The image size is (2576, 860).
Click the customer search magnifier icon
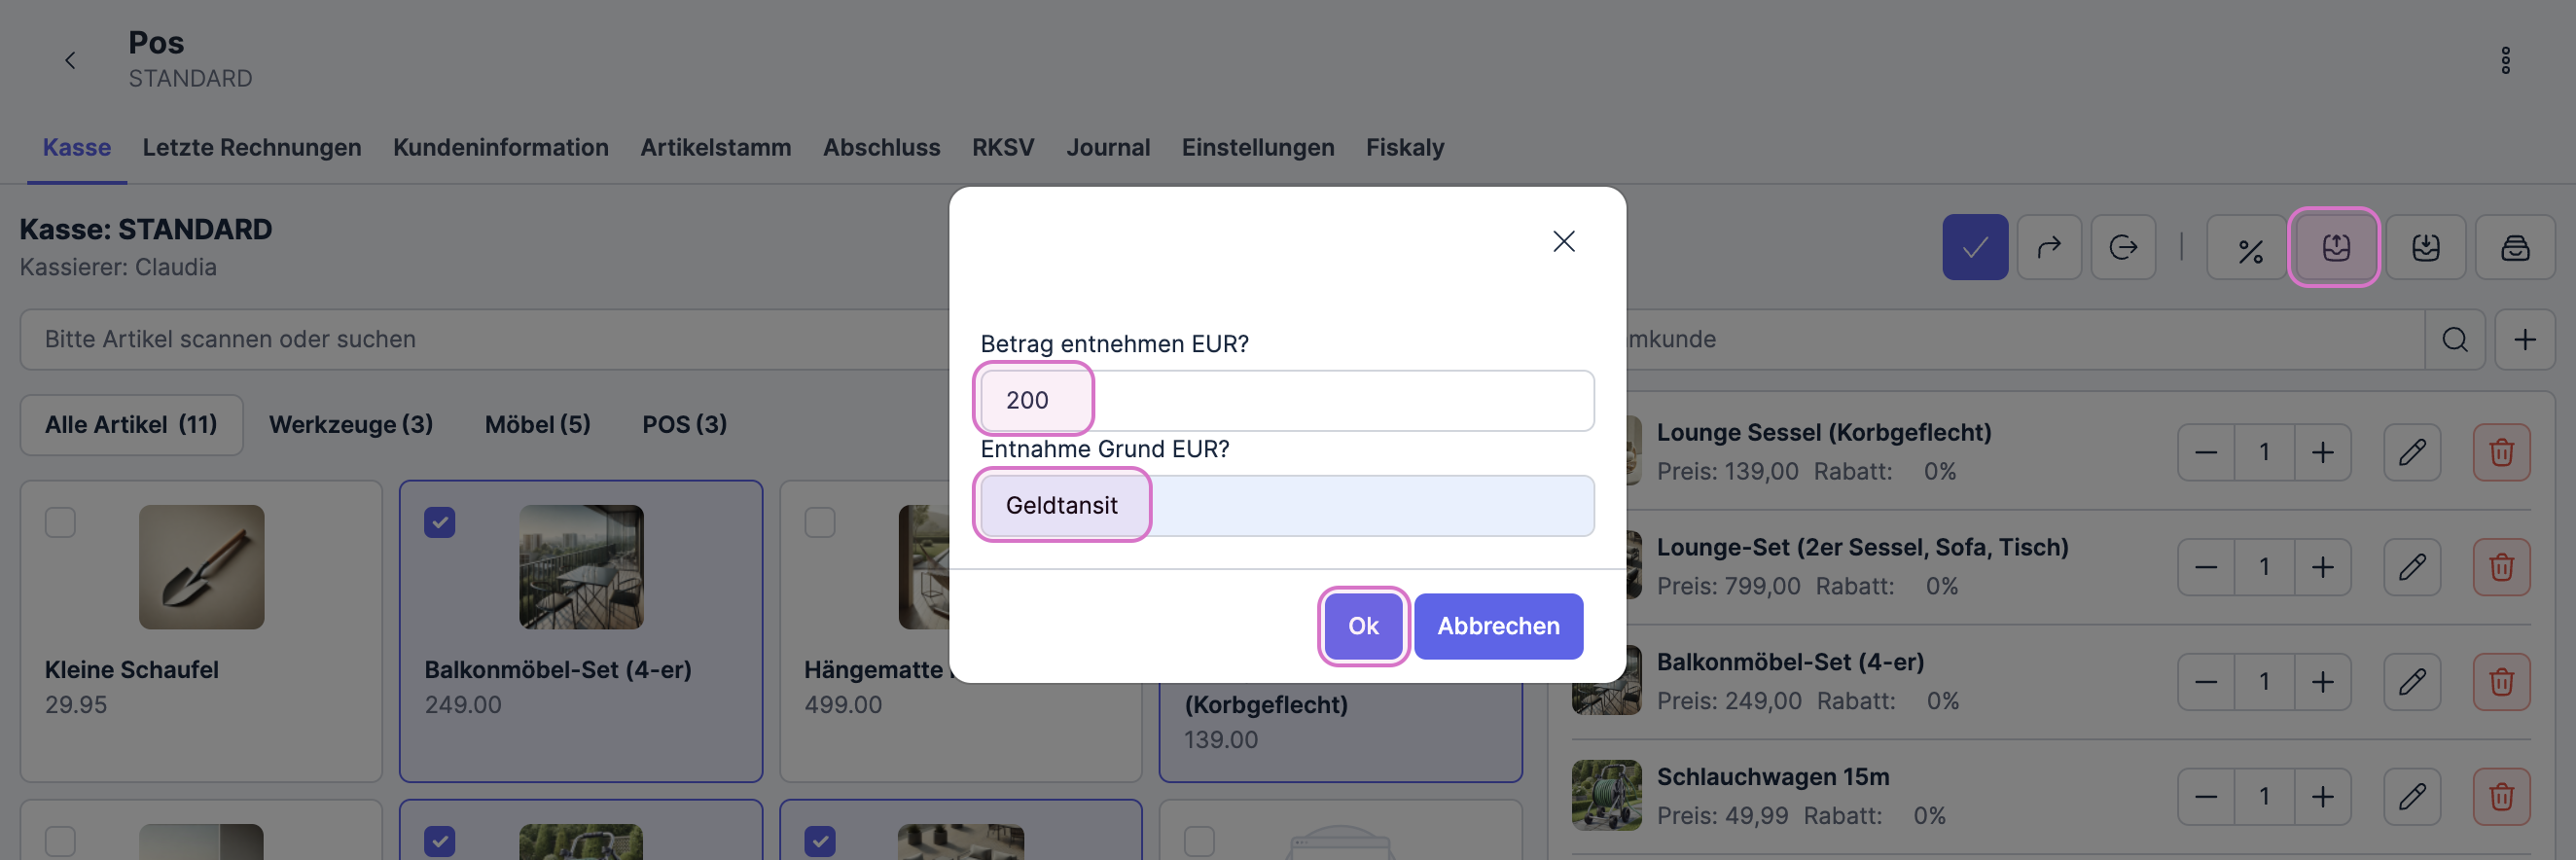[x=2454, y=340]
